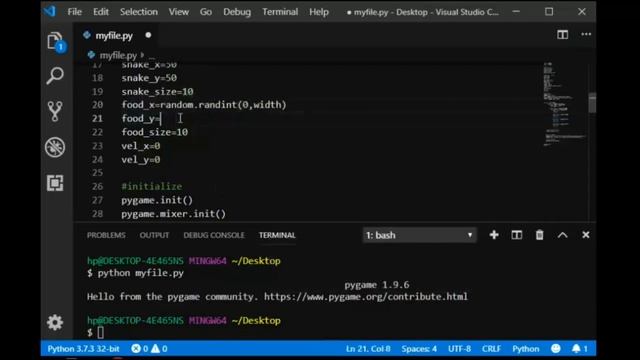Select Python 3.7.3 32-bit interpreter in status bar
640x360 pixels.
tap(83, 349)
